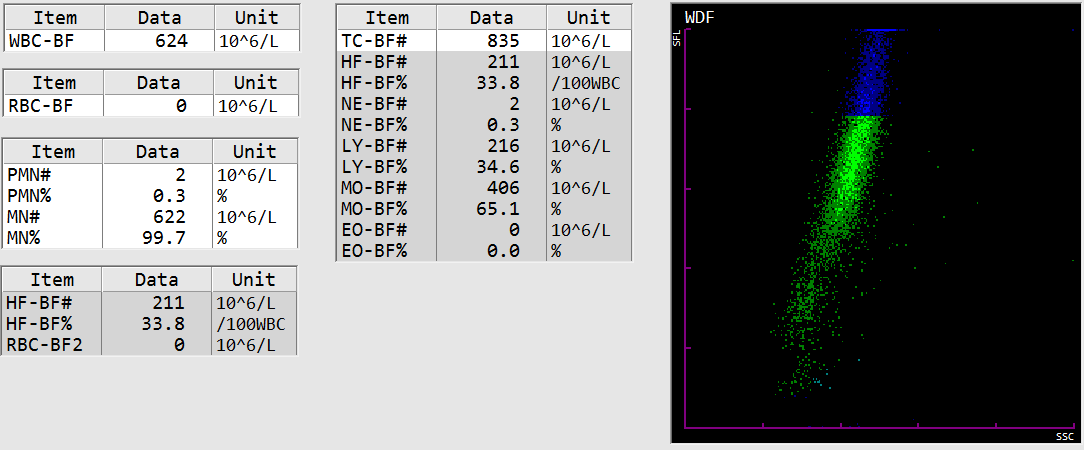
Task: Click the LY-BF# value 216
Action: coord(502,147)
